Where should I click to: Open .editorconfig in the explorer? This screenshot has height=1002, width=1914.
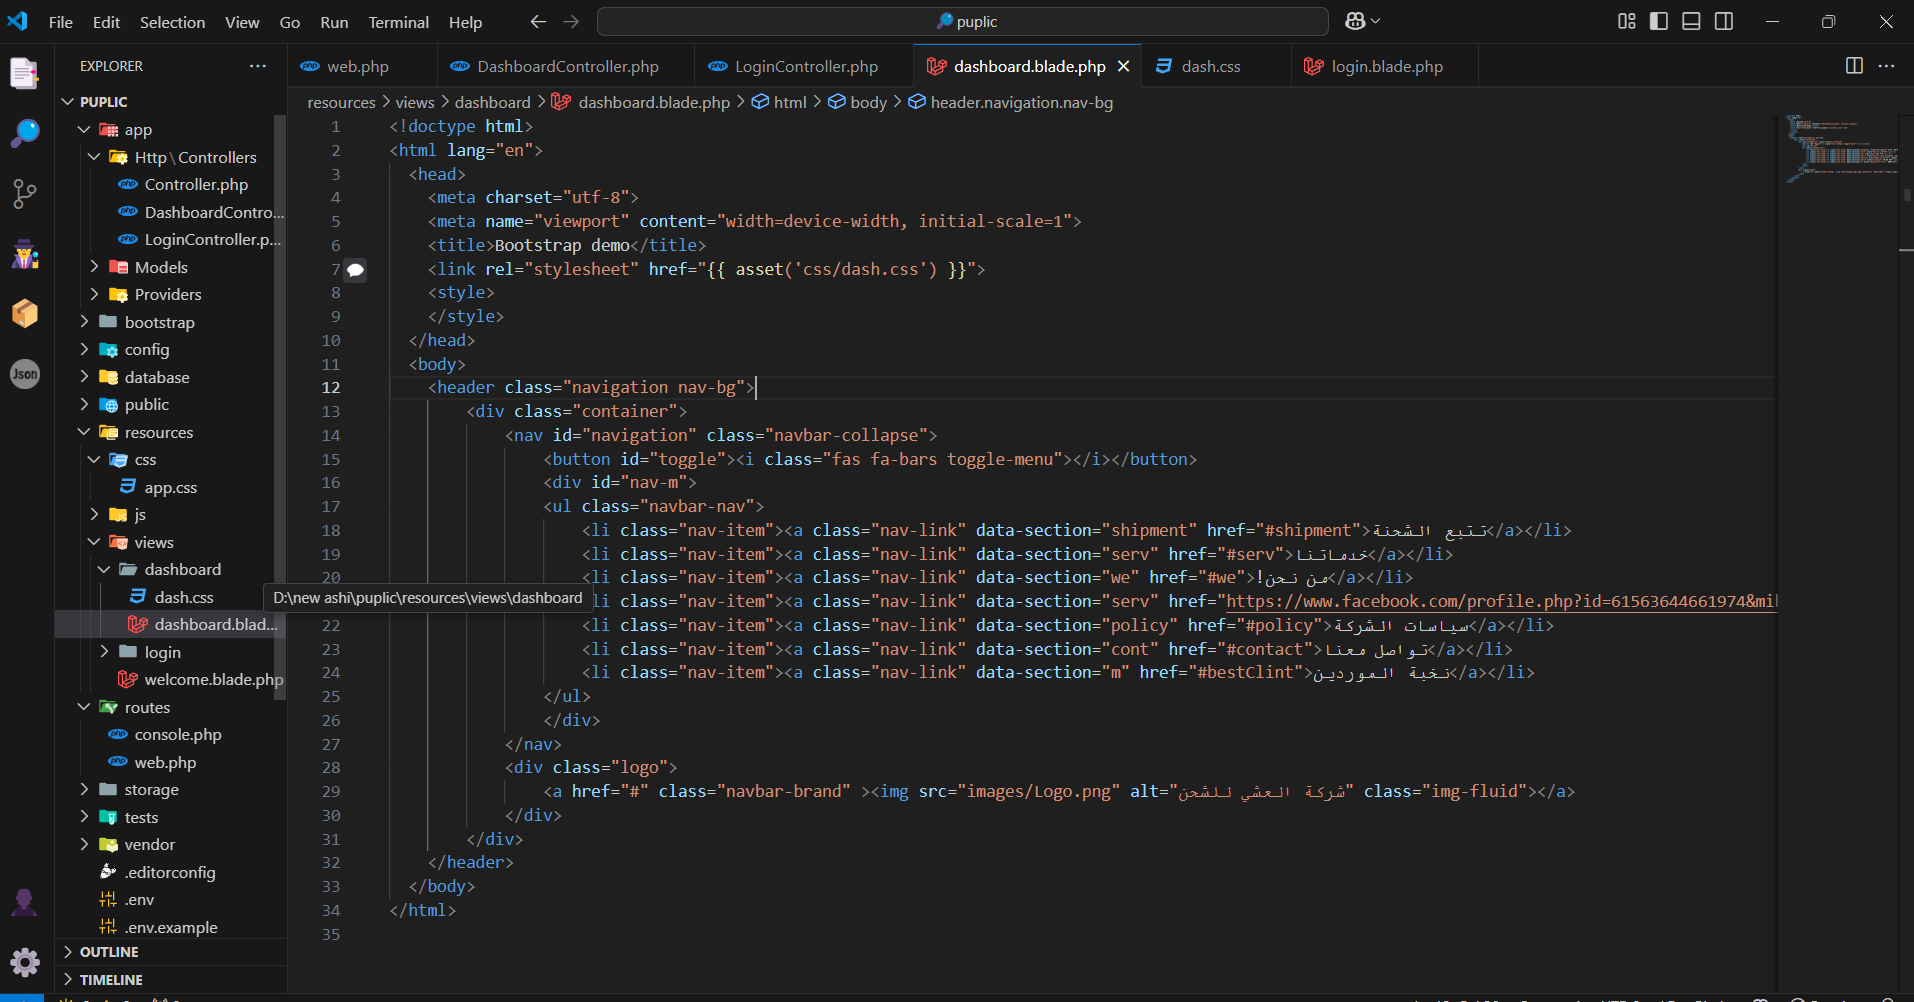click(170, 872)
